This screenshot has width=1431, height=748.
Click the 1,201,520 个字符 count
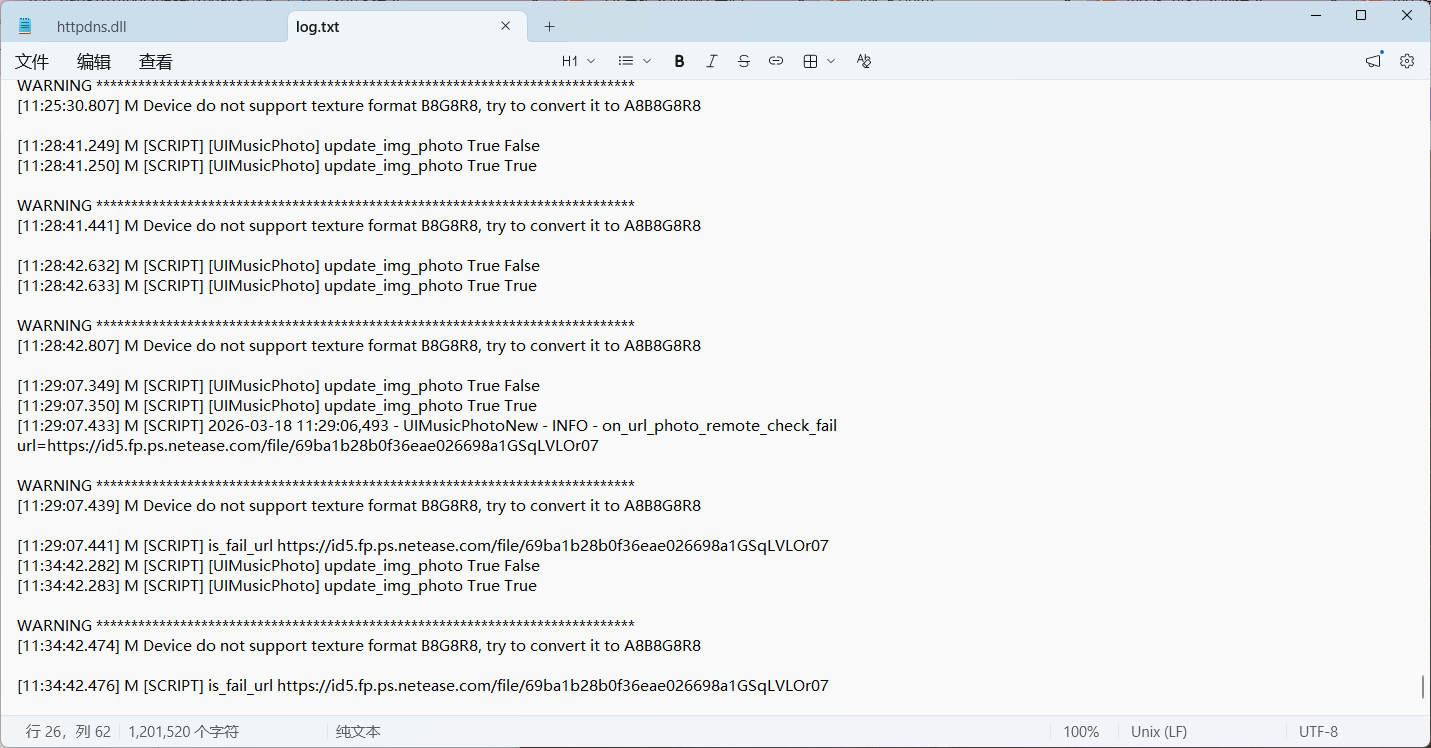point(184,732)
